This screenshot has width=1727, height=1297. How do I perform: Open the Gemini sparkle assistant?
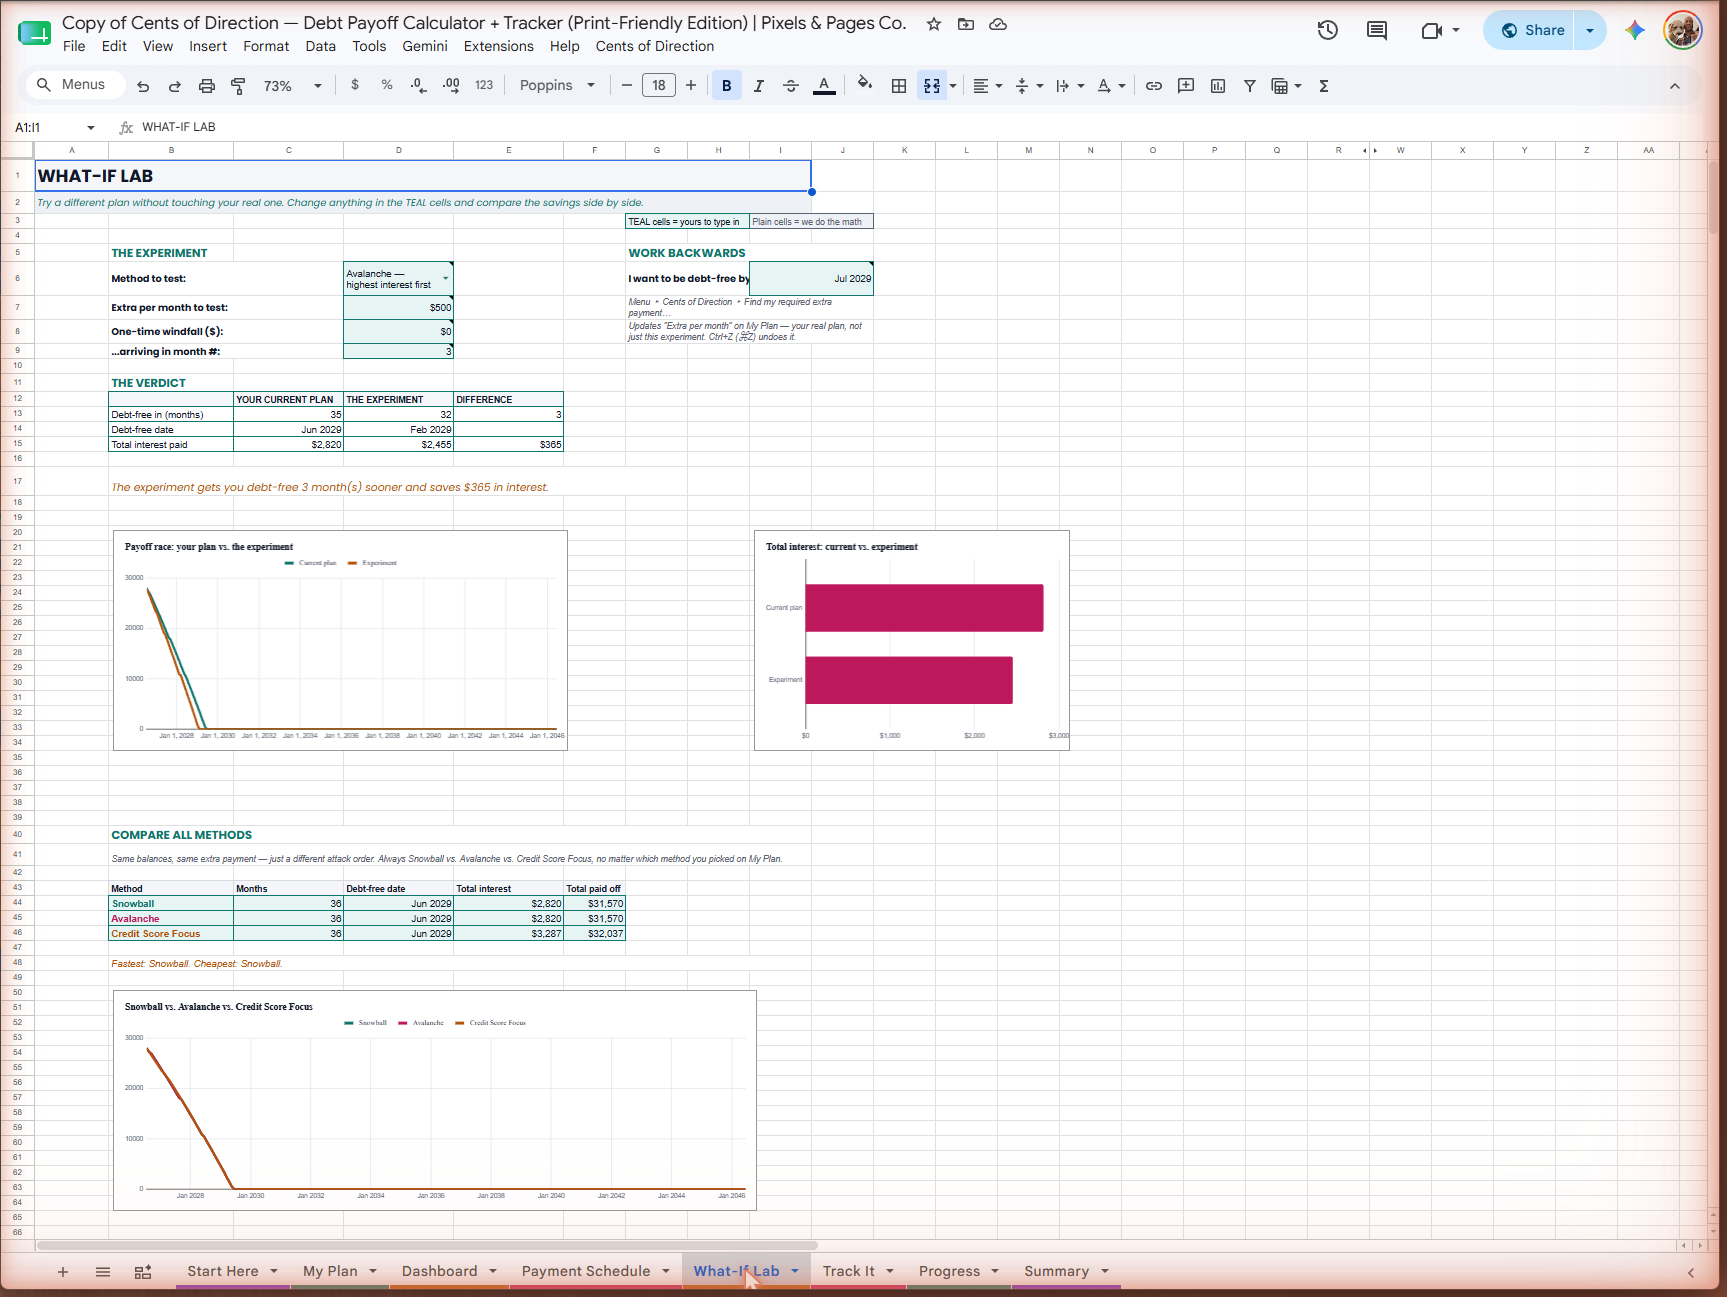(x=1635, y=30)
